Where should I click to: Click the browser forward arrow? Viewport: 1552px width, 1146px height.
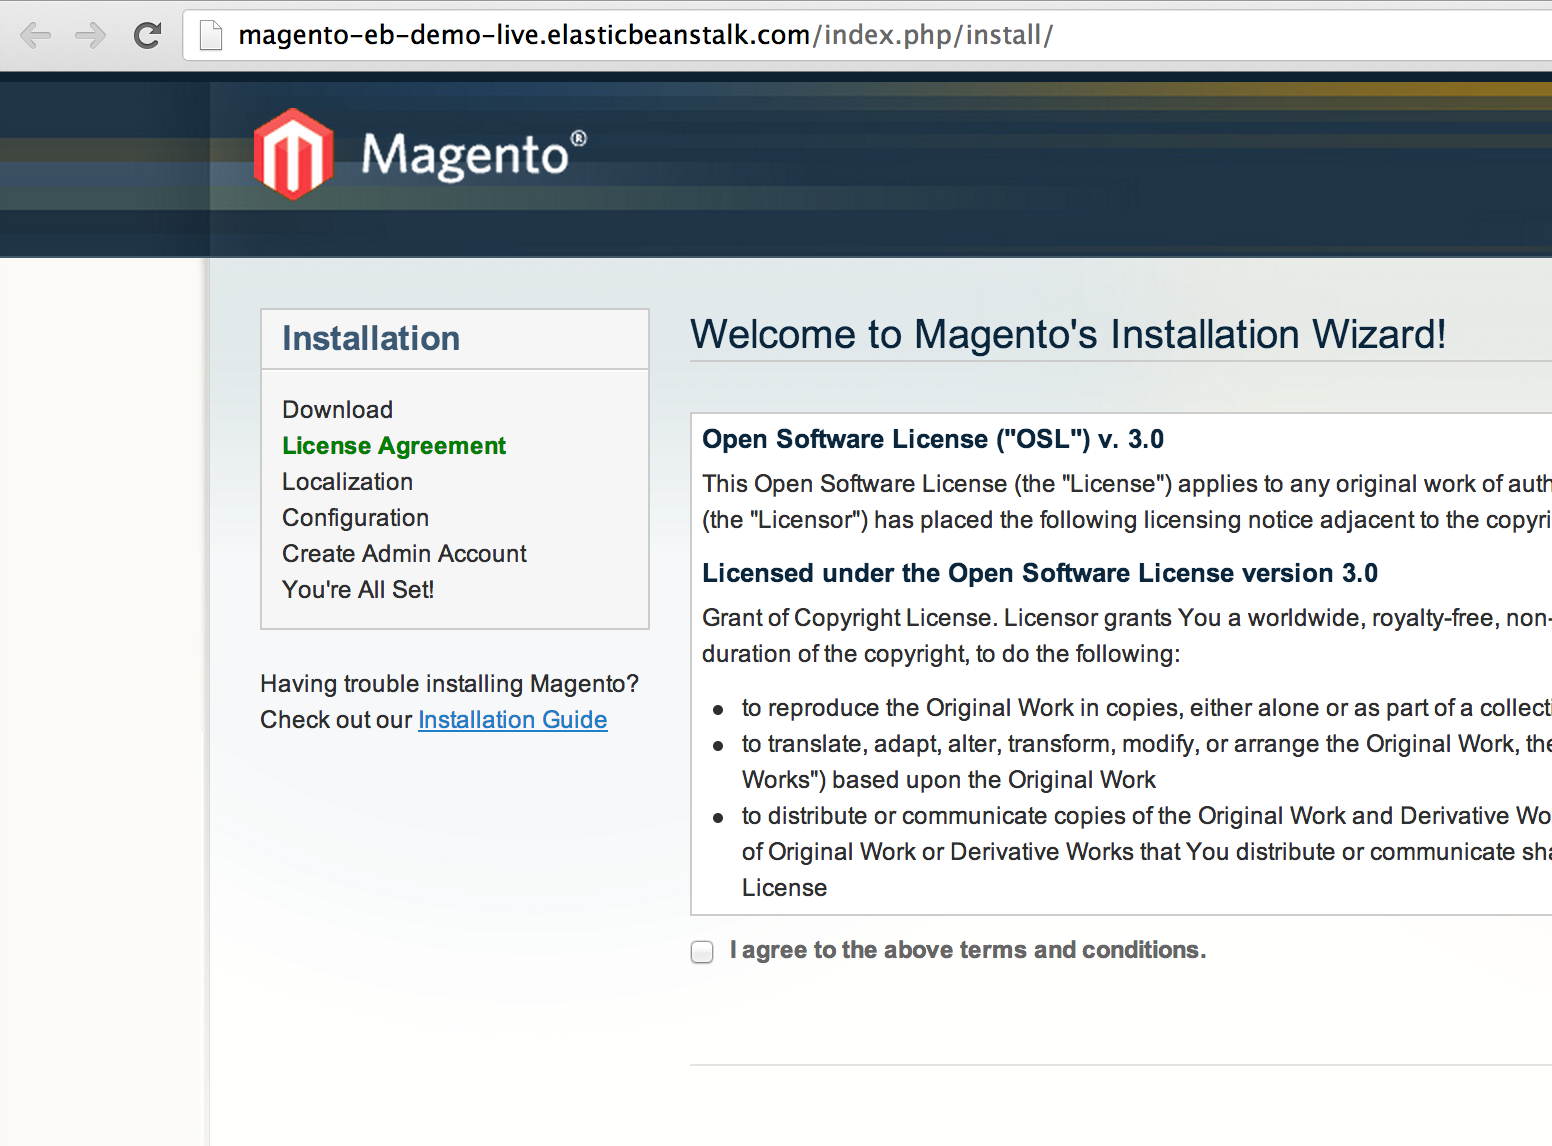point(91,36)
